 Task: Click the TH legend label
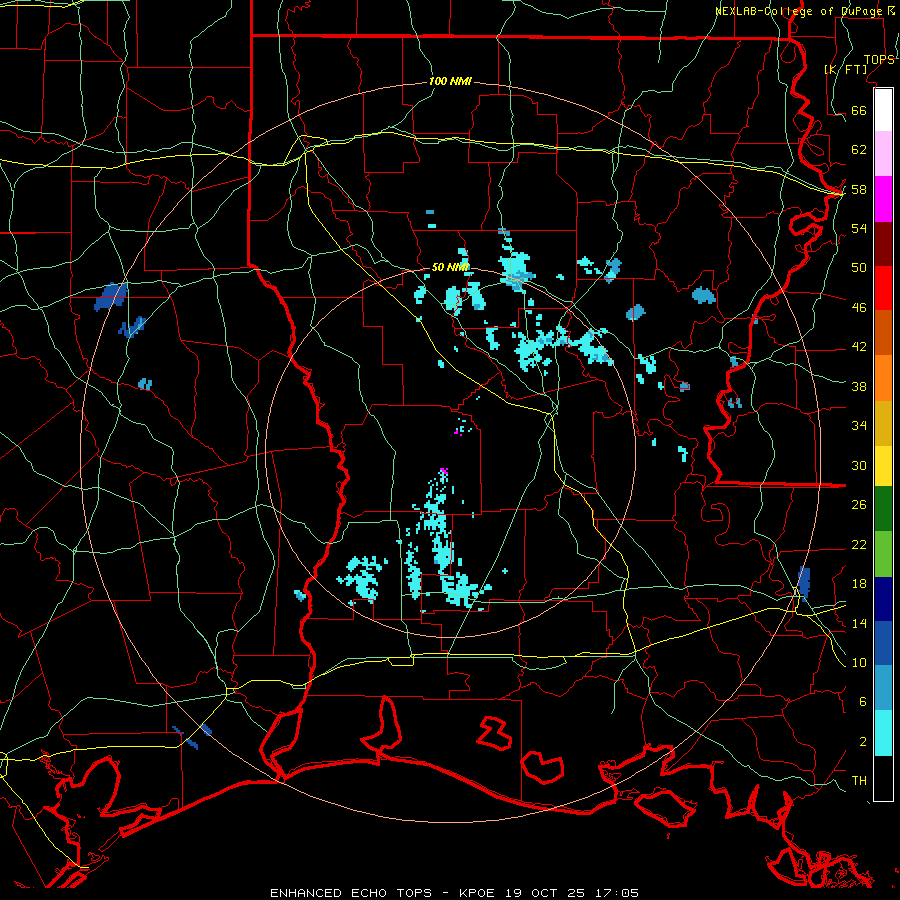point(859,780)
